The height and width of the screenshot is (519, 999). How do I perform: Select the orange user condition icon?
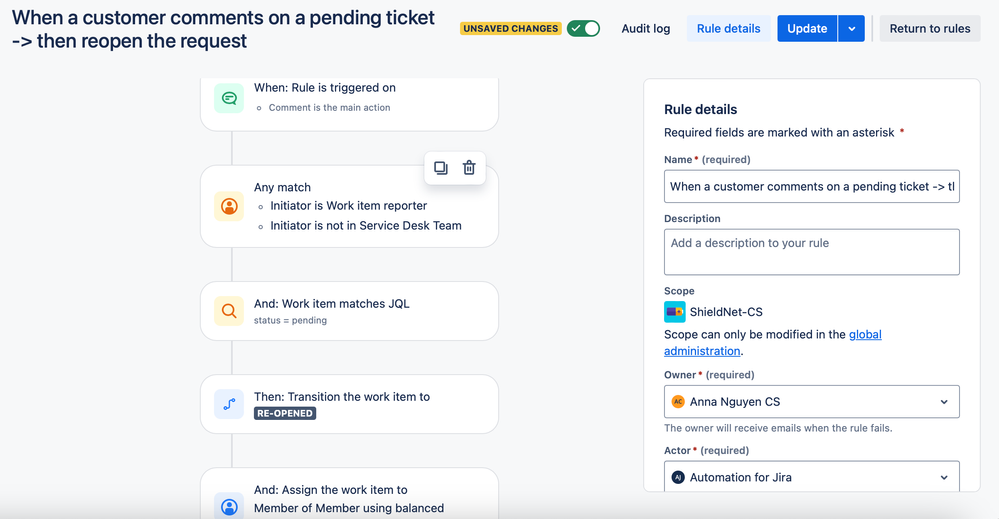[229, 206]
